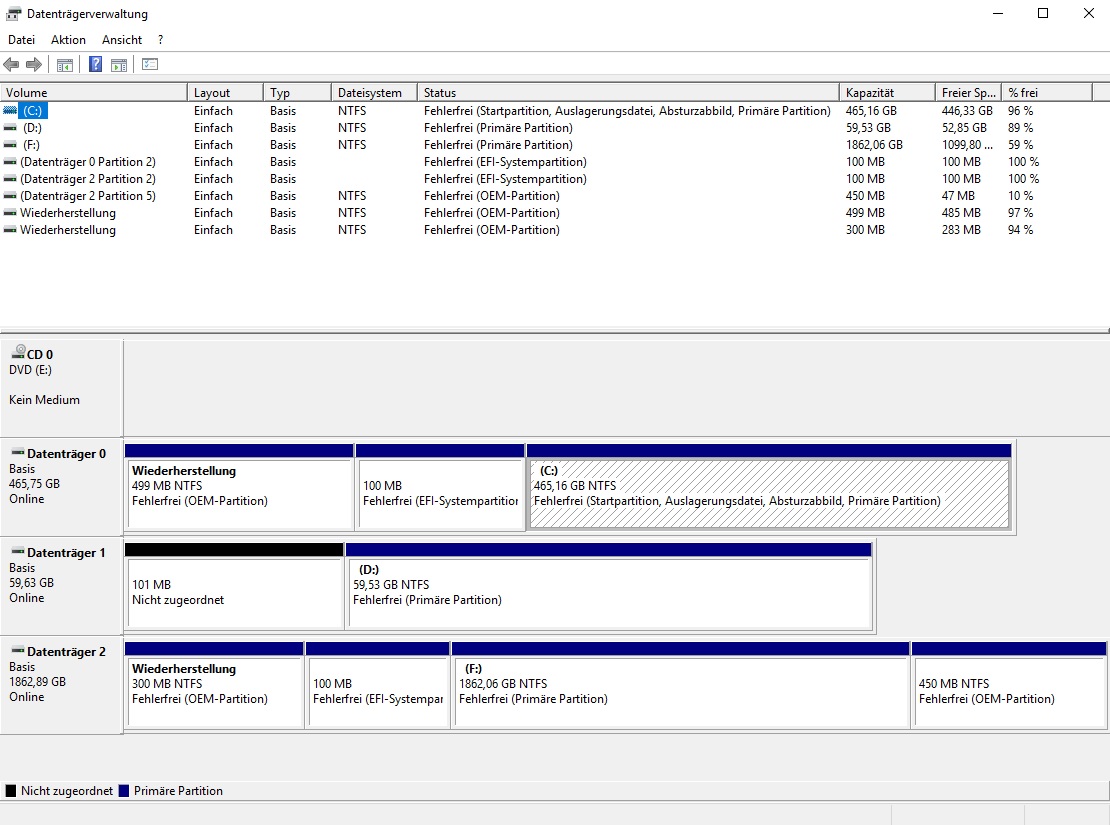Select the (D:) row in the volume list
Image resolution: width=1110 pixels, height=825 pixels.
coord(554,127)
